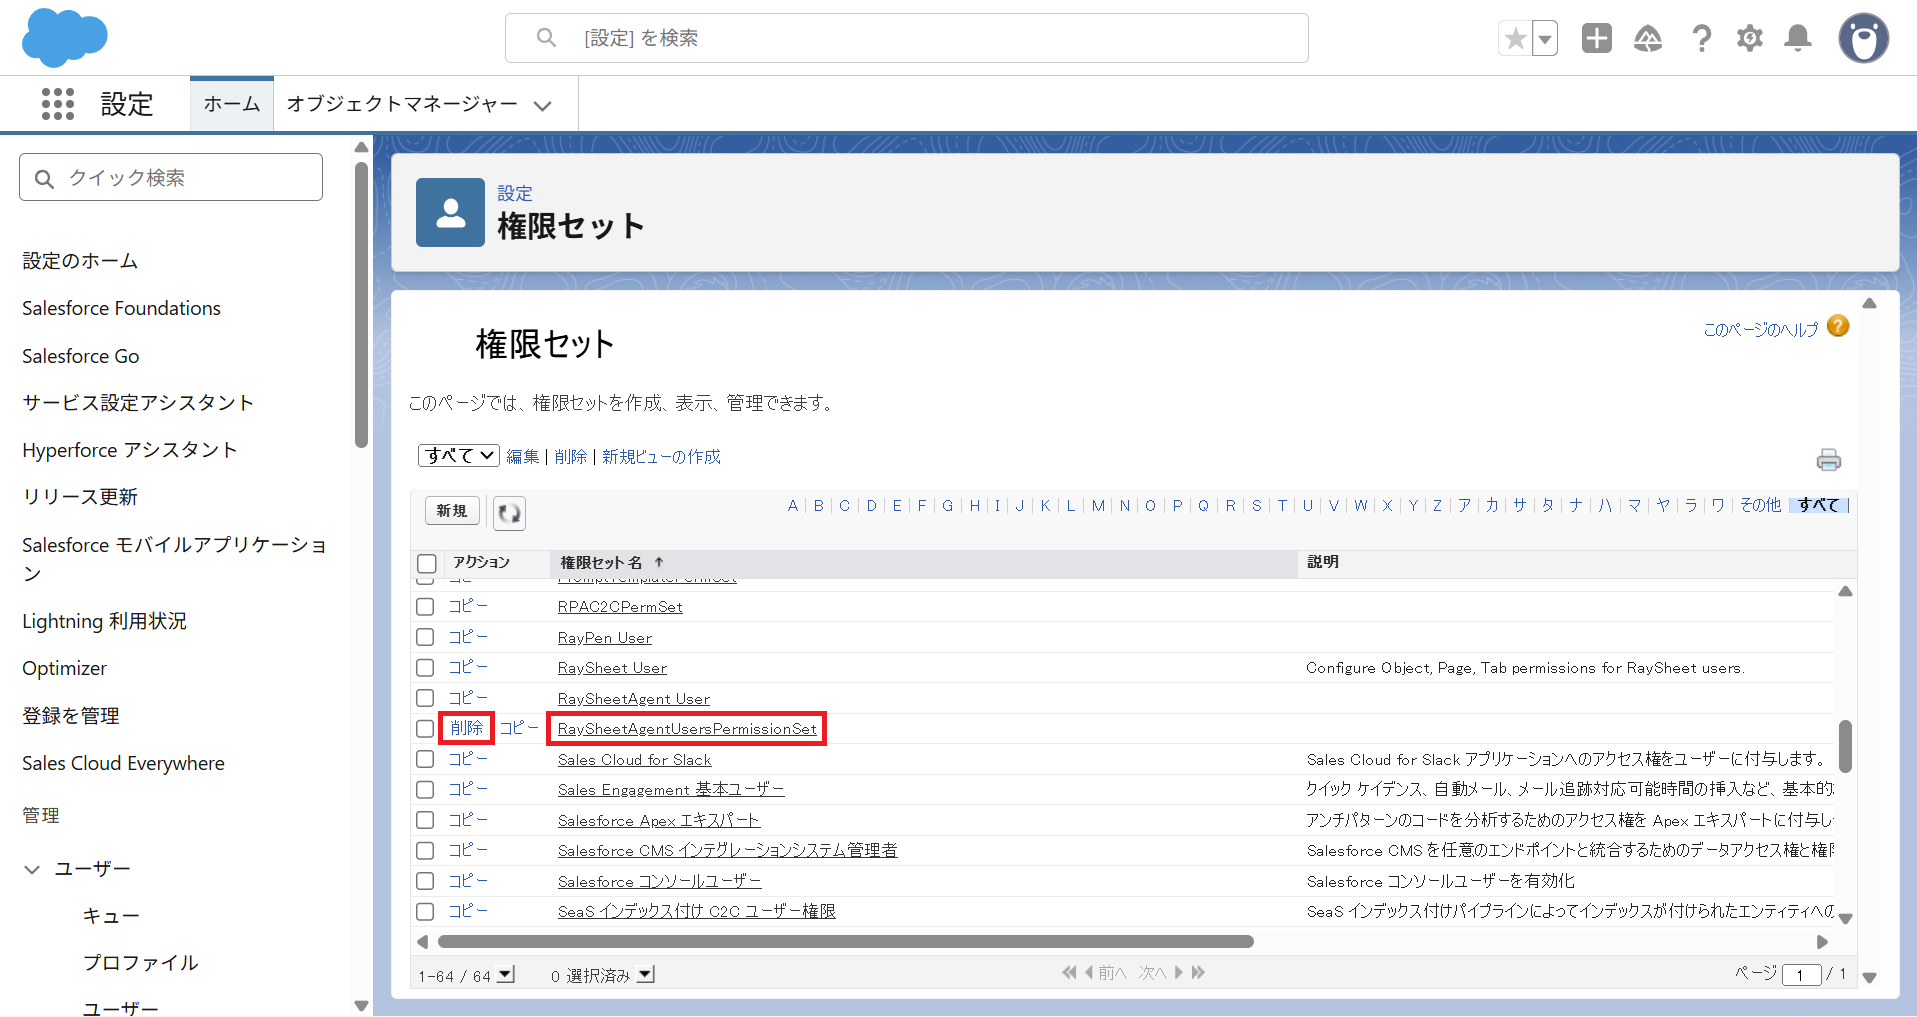Click the 新規 button
Viewport: 1917px width, 1017px height.
452,511
